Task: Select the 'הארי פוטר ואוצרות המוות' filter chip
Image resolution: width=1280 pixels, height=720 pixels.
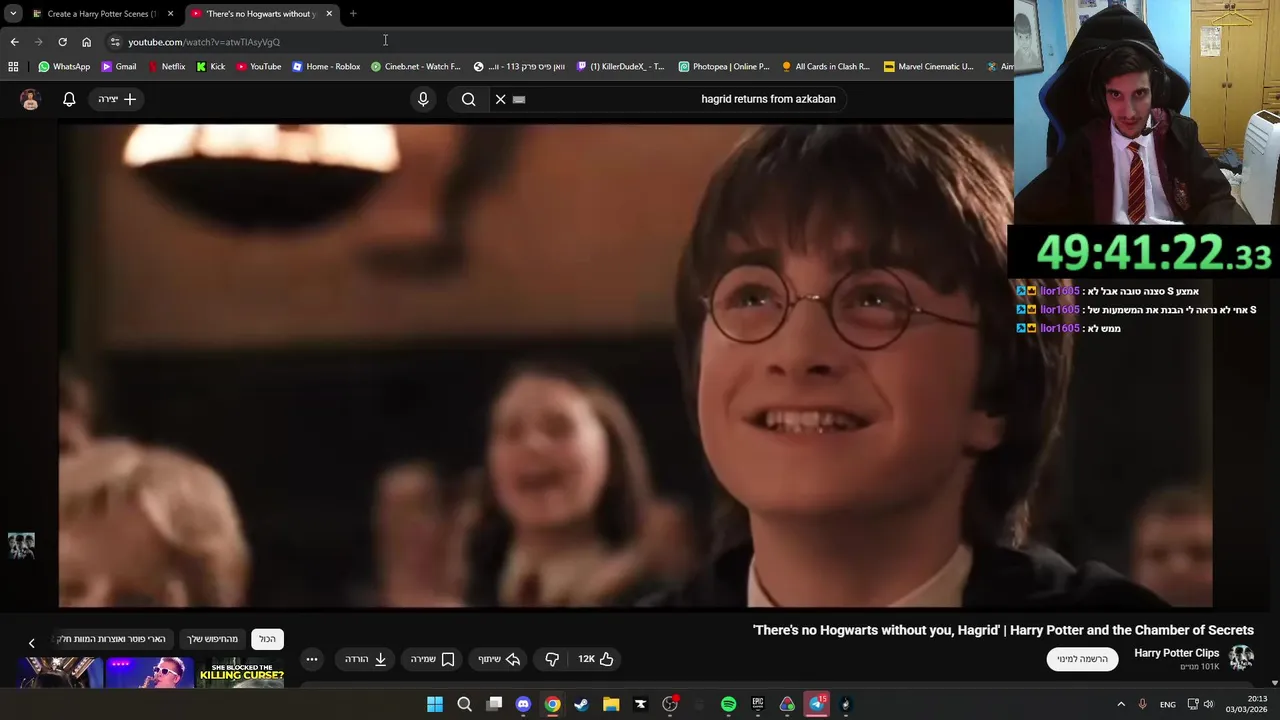Action: pos(114,639)
